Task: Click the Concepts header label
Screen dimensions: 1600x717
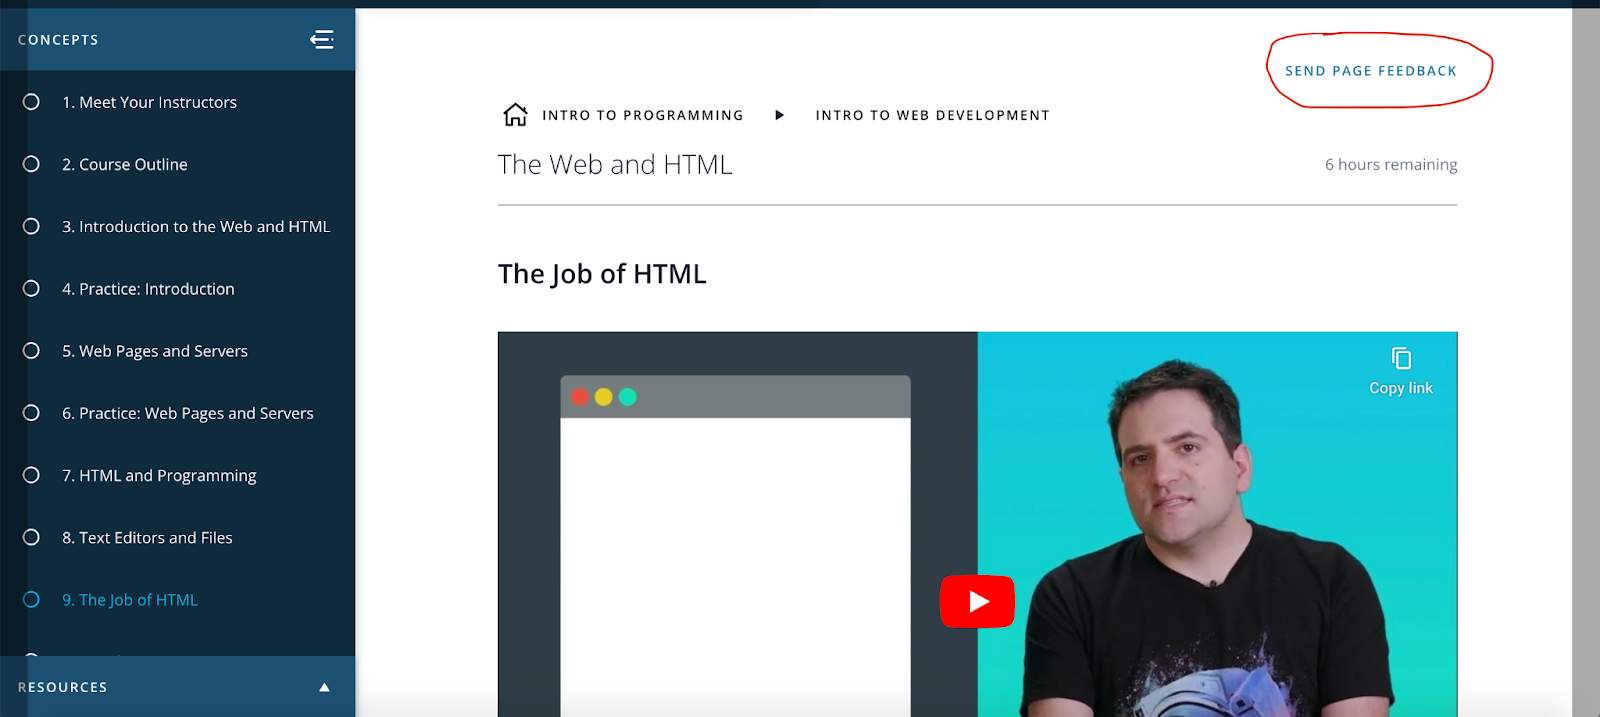Action: tap(58, 40)
